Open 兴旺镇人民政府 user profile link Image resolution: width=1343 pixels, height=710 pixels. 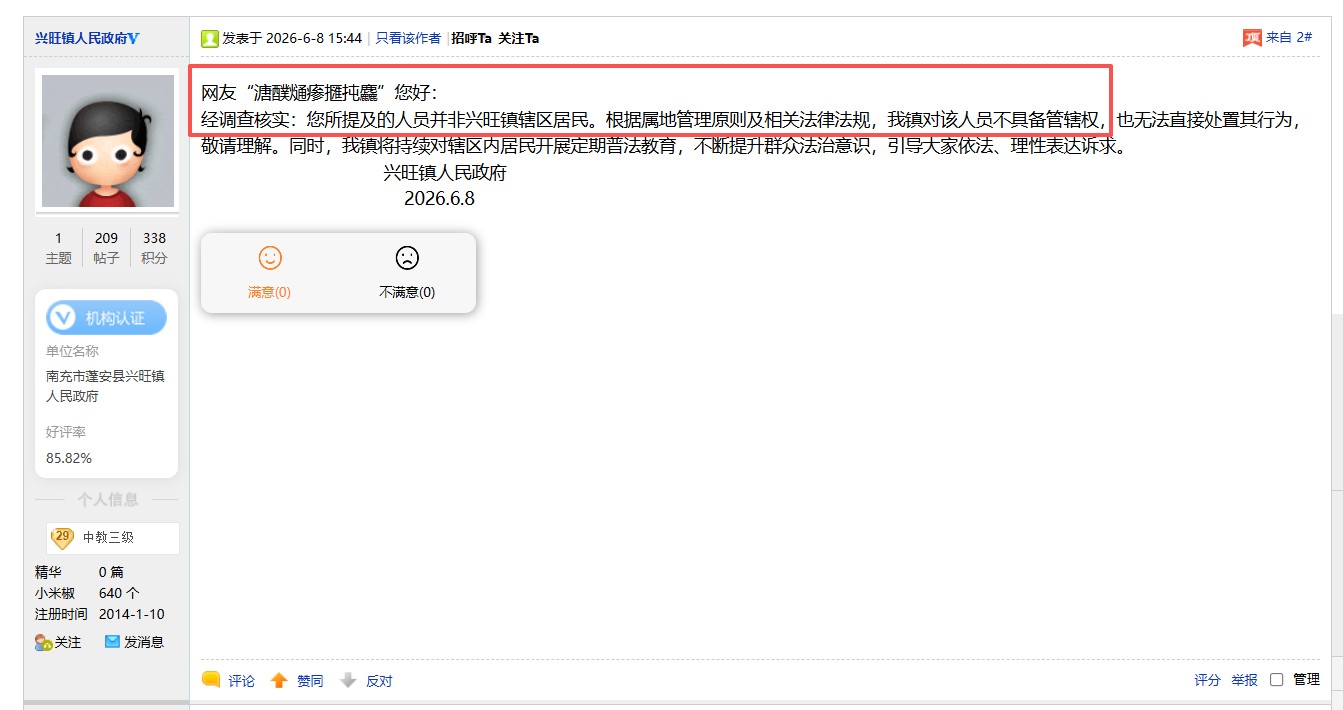click(81, 38)
